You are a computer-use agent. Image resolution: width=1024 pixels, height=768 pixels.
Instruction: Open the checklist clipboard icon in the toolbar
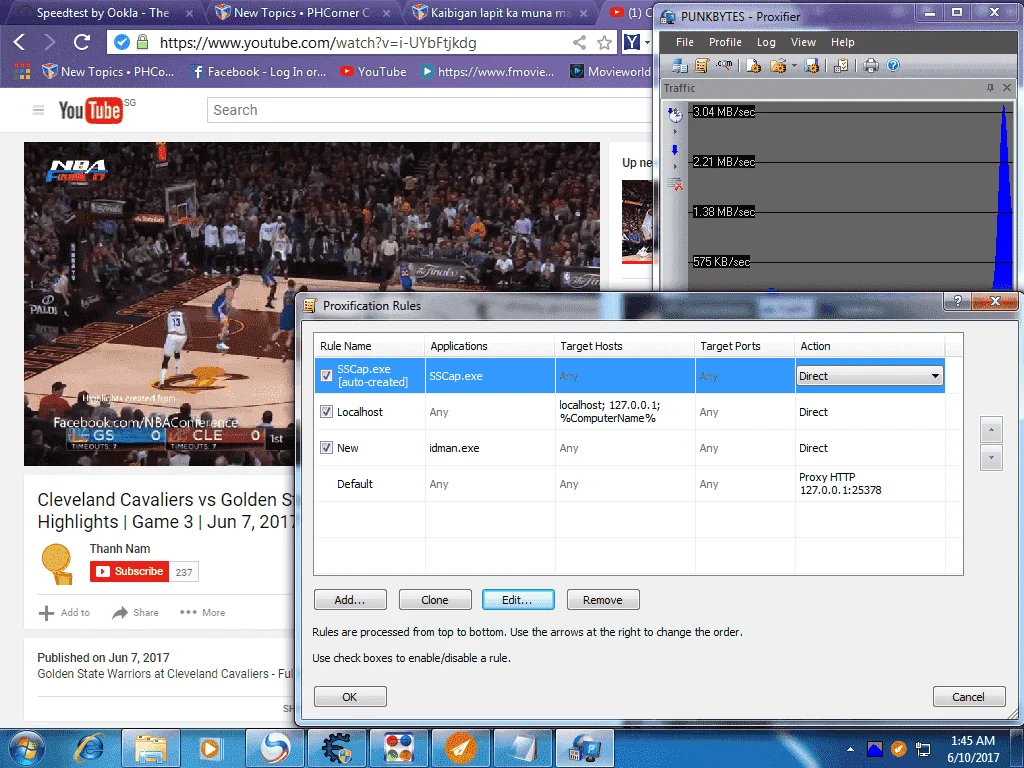click(841, 65)
